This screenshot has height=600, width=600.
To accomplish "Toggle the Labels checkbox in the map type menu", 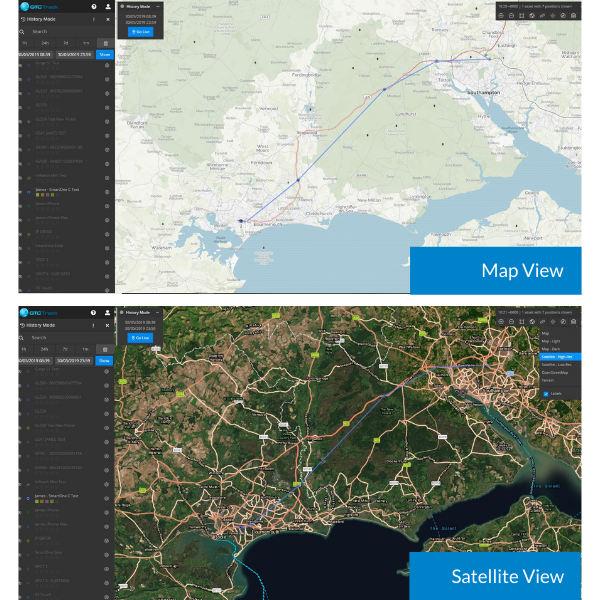I will 545,394.
